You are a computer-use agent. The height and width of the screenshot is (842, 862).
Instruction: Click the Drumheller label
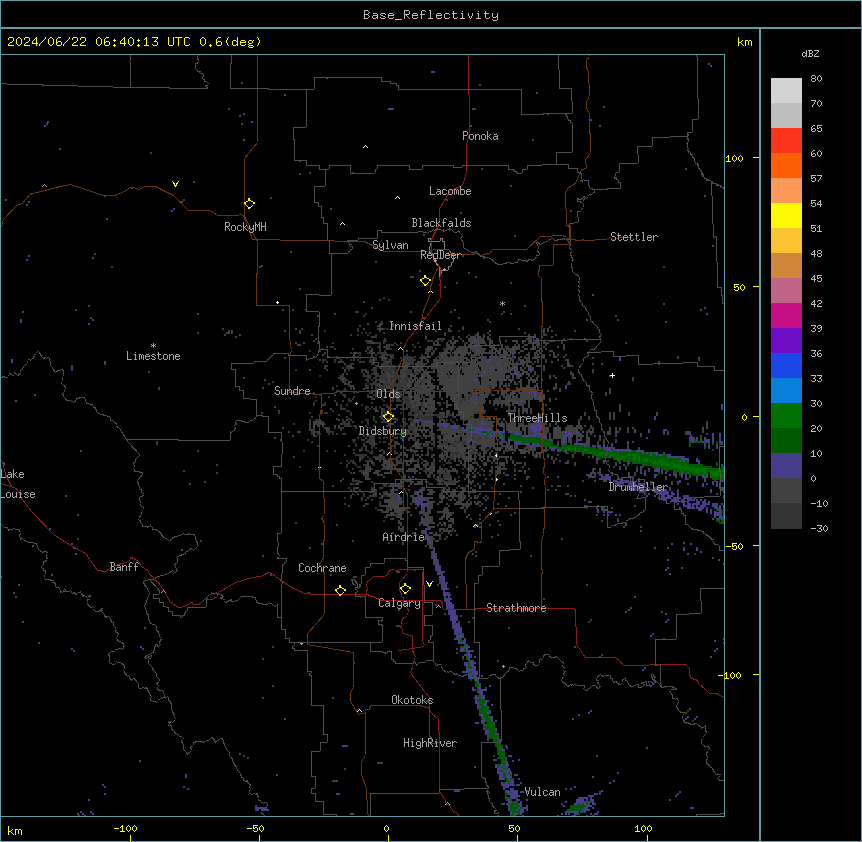click(x=638, y=487)
